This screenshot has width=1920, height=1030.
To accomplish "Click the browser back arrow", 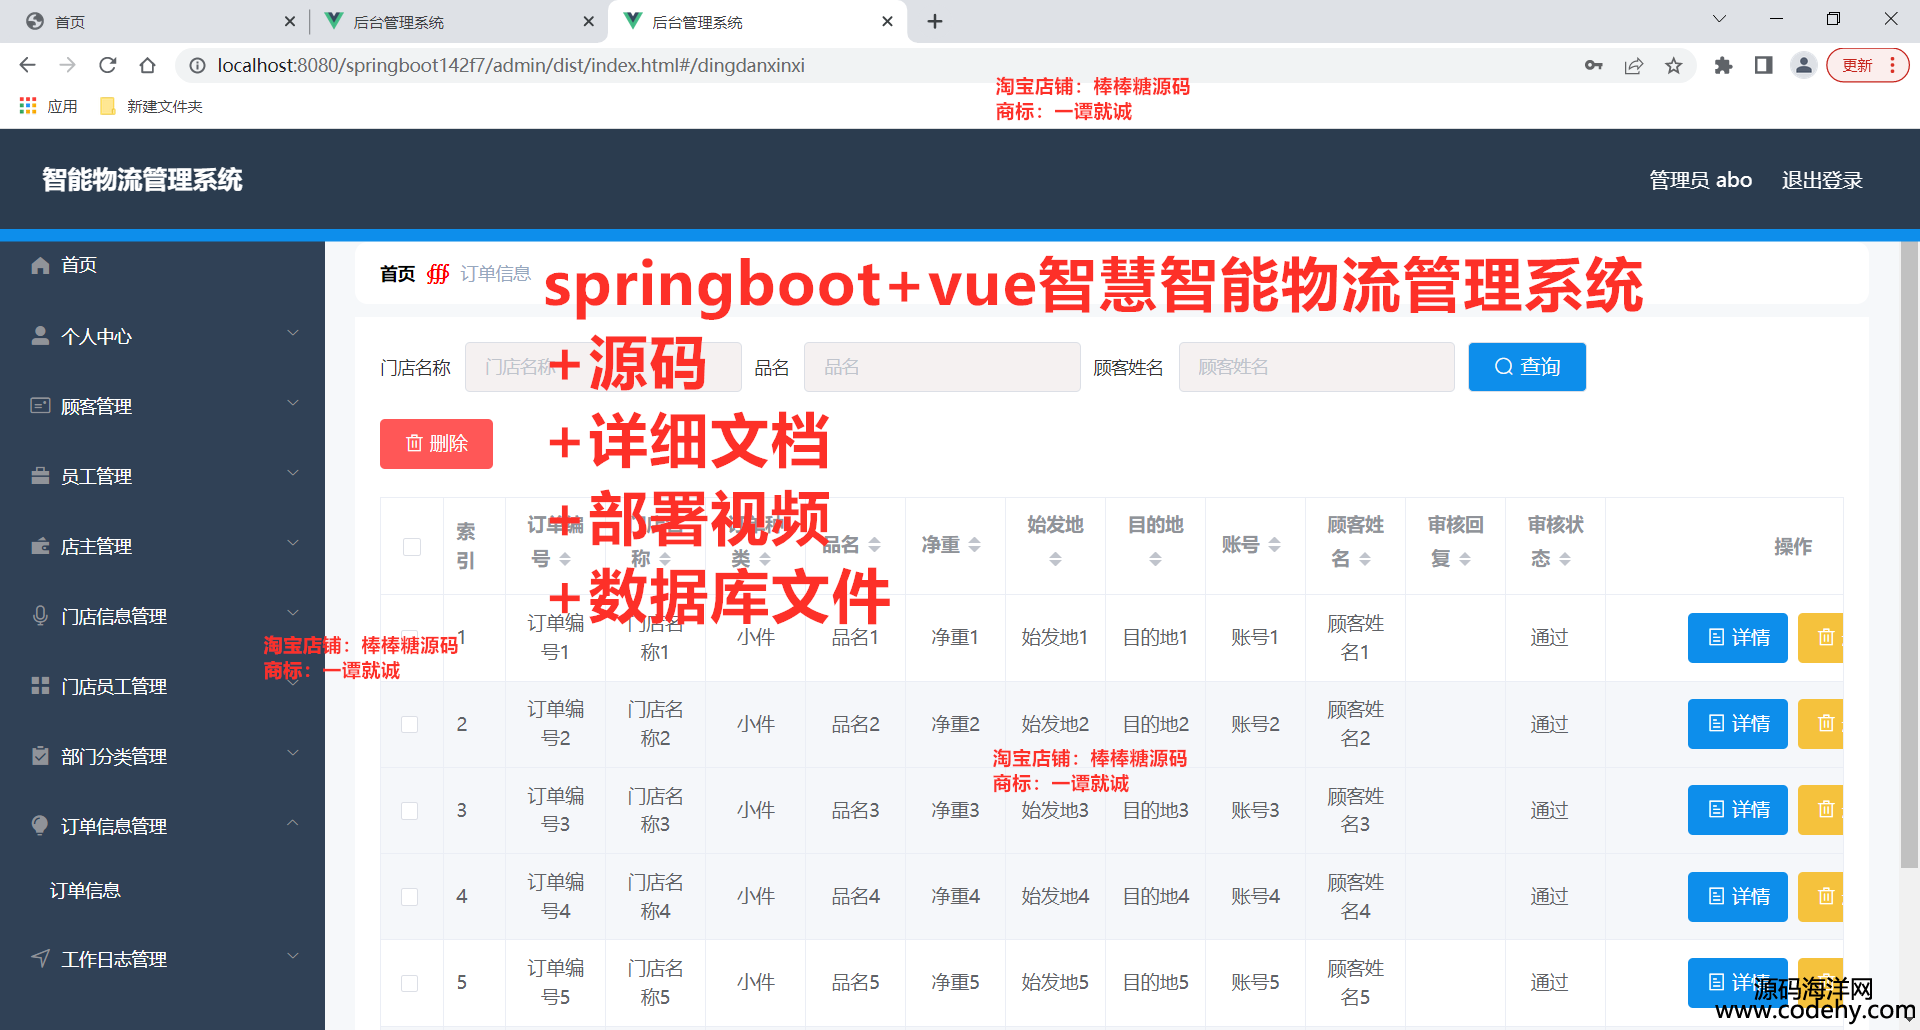I will click(x=28, y=65).
